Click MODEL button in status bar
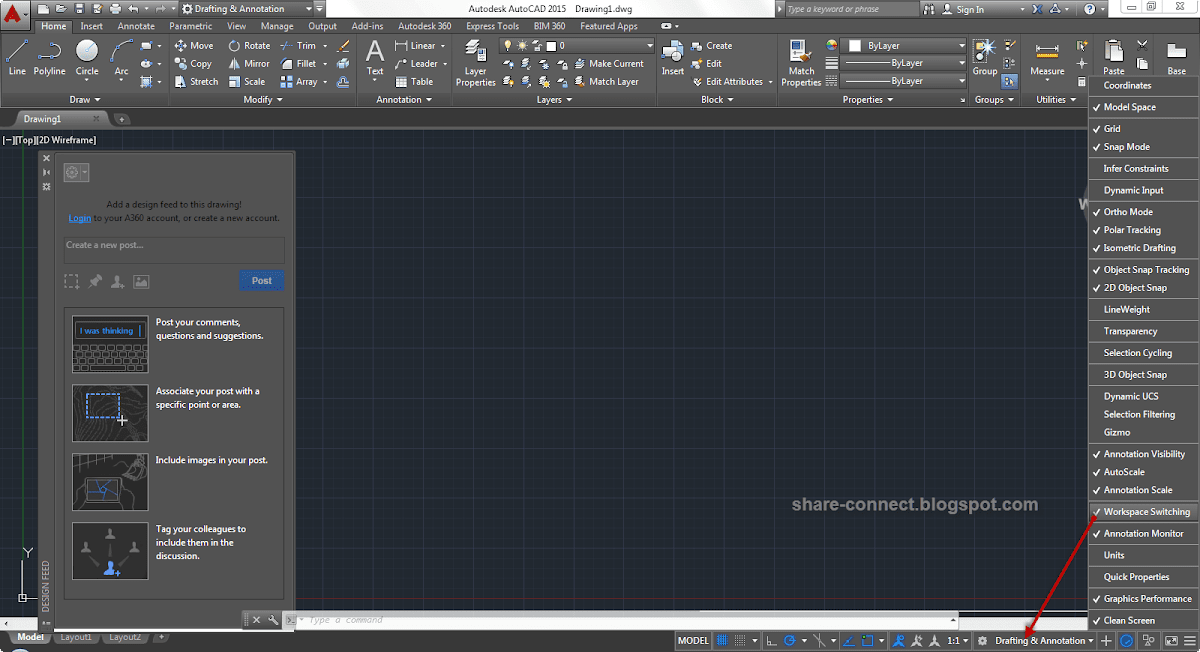Viewport: 1200px width, 652px height. click(x=693, y=640)
